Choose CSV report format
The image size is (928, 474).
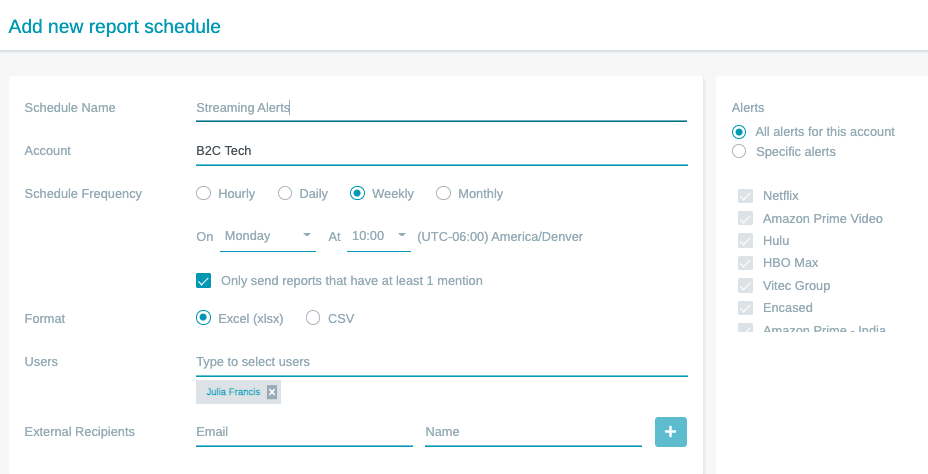pos(313,319)
